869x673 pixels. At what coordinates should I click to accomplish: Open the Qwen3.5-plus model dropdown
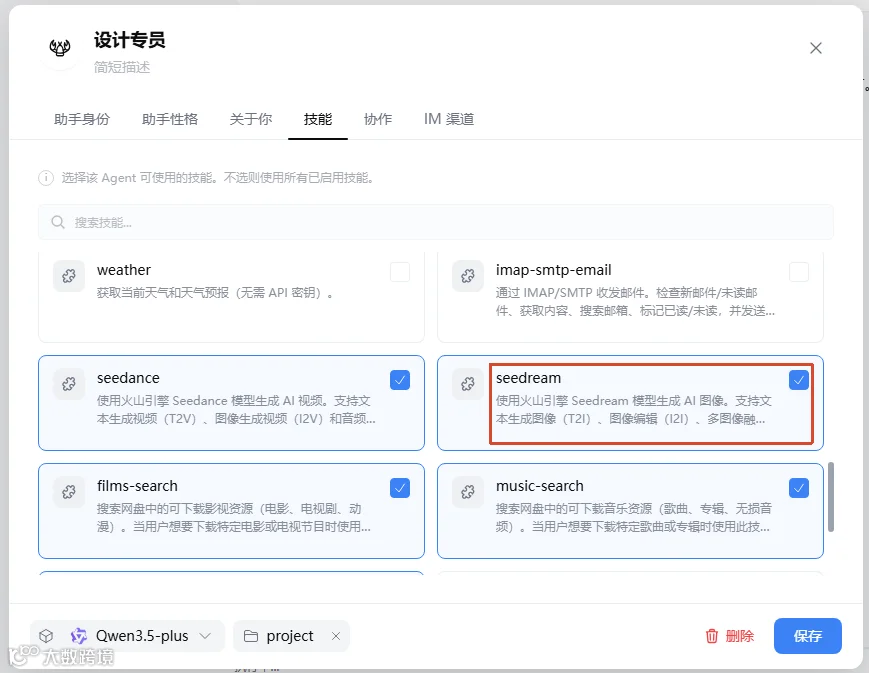pos(129,636)
